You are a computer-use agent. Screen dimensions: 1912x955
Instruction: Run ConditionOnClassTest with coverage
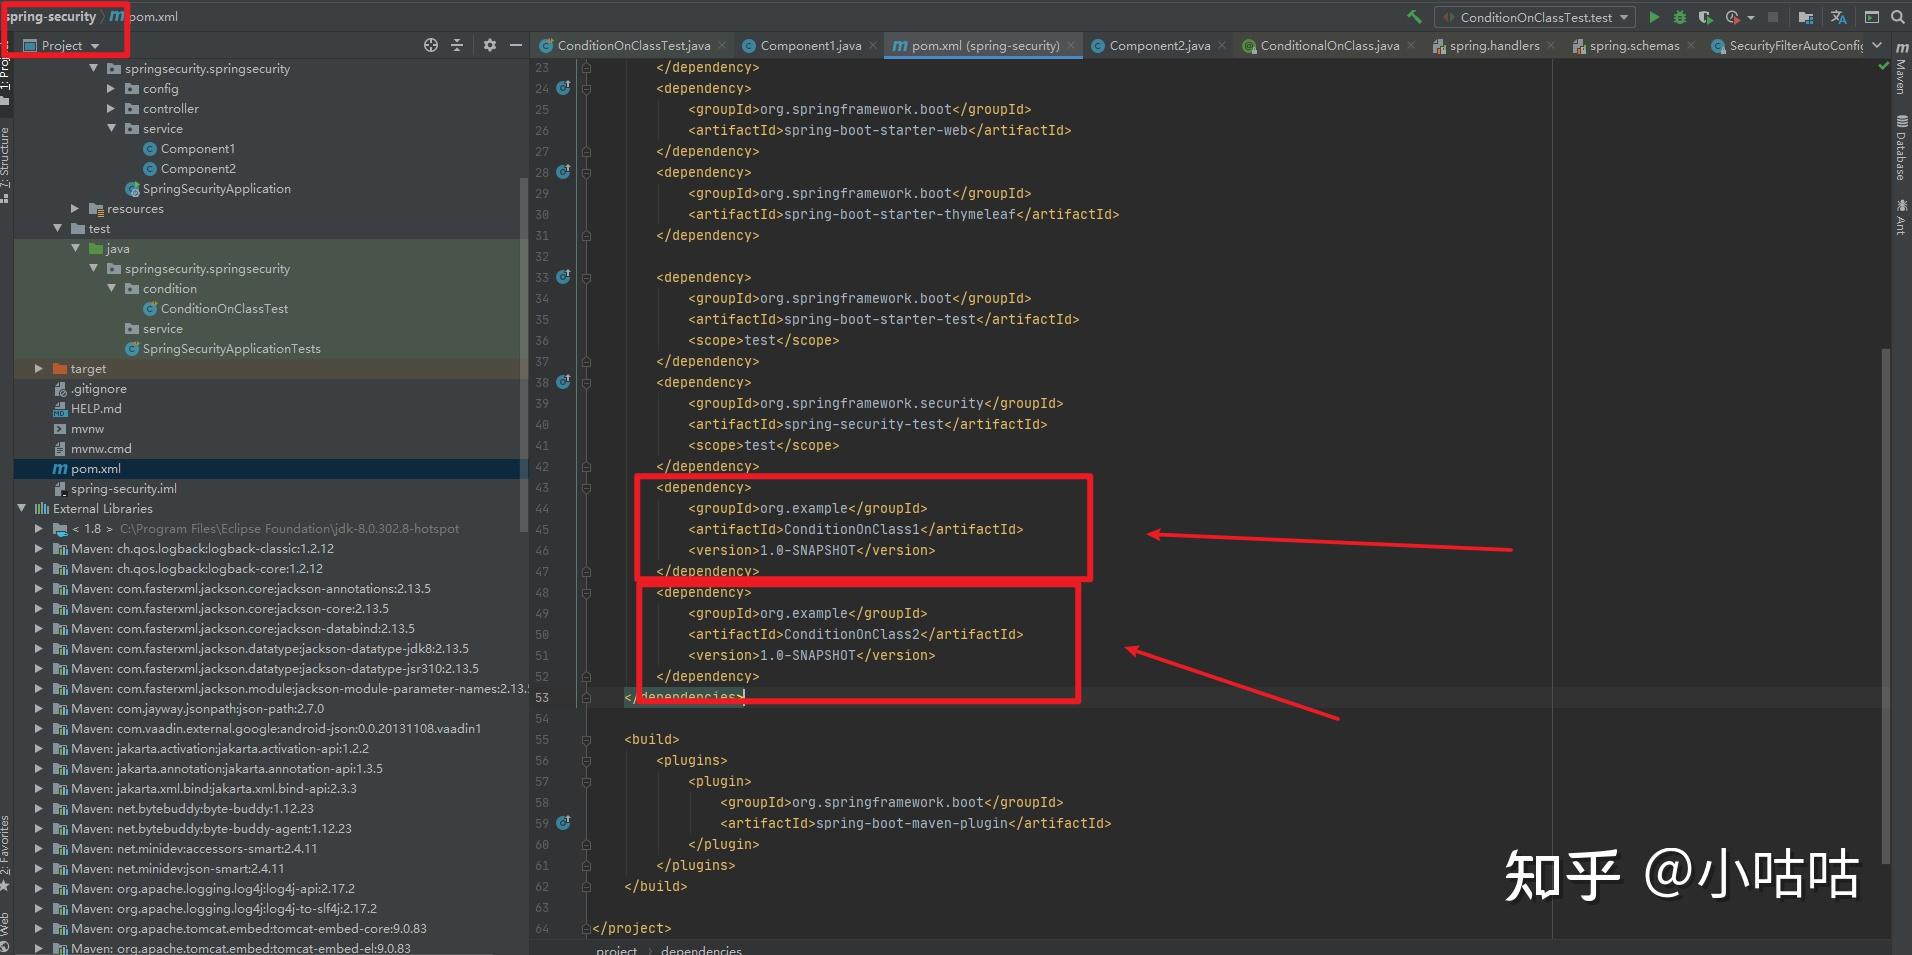point(1706,17)
